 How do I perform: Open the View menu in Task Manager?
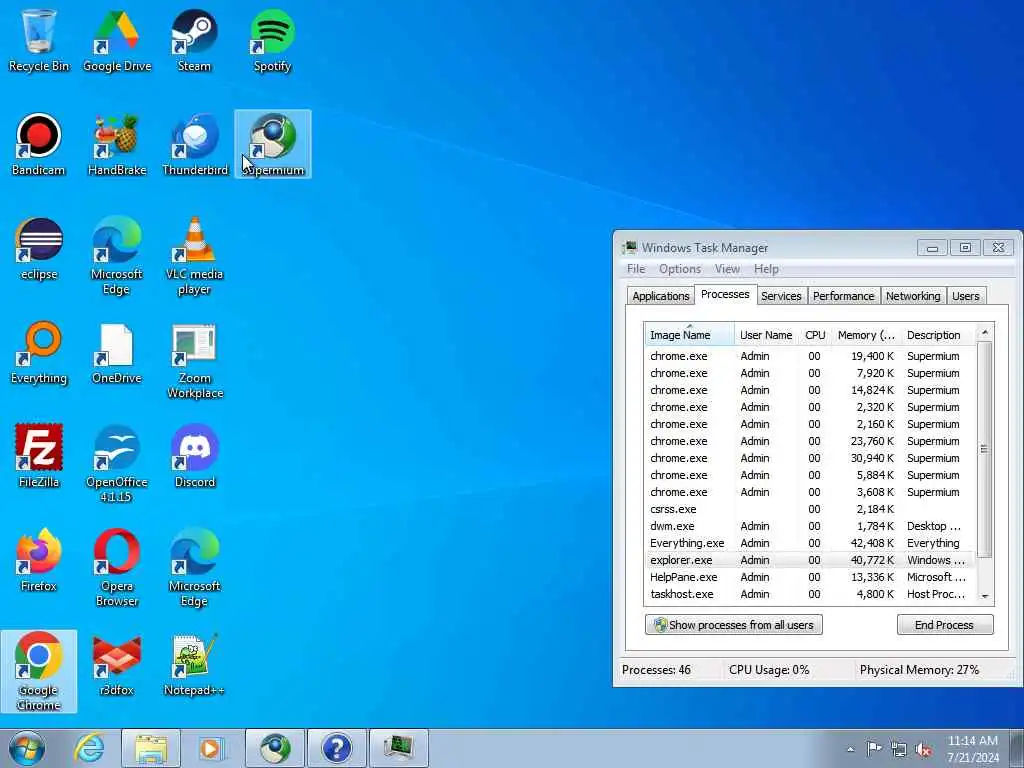pyautogui.click(x=727, y=269)
